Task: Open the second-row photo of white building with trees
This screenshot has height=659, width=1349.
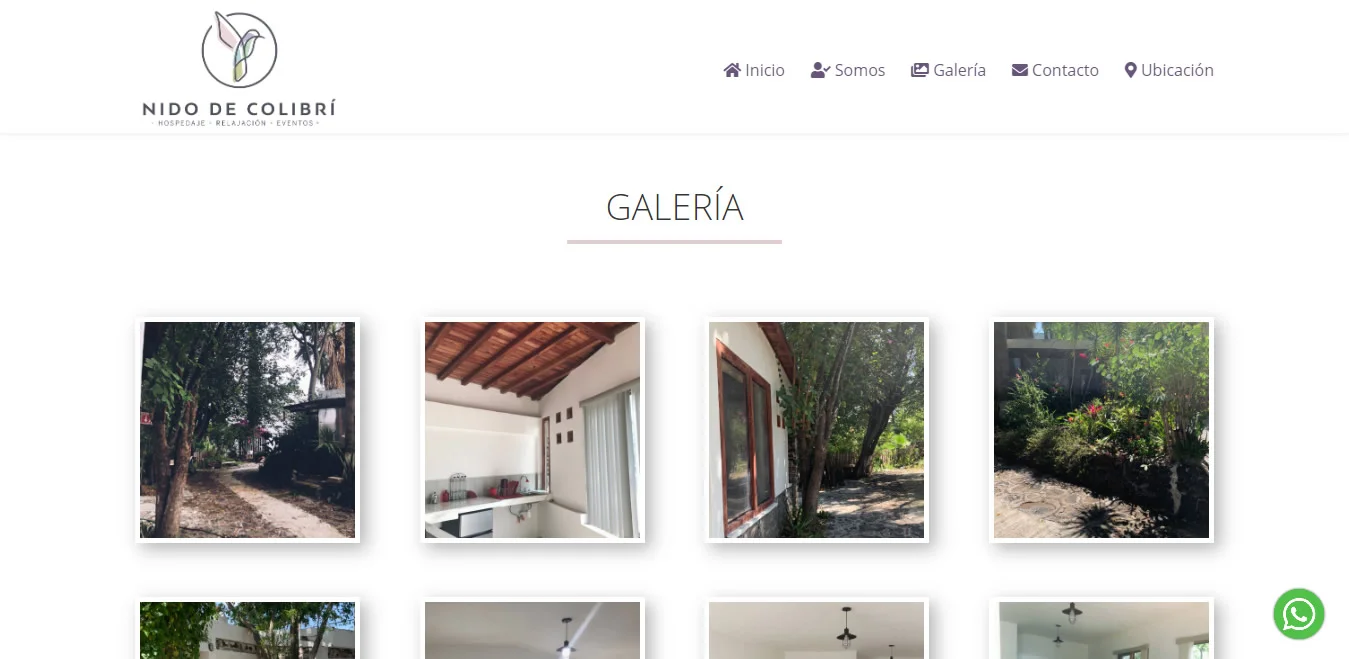Action: coord(248,628)
